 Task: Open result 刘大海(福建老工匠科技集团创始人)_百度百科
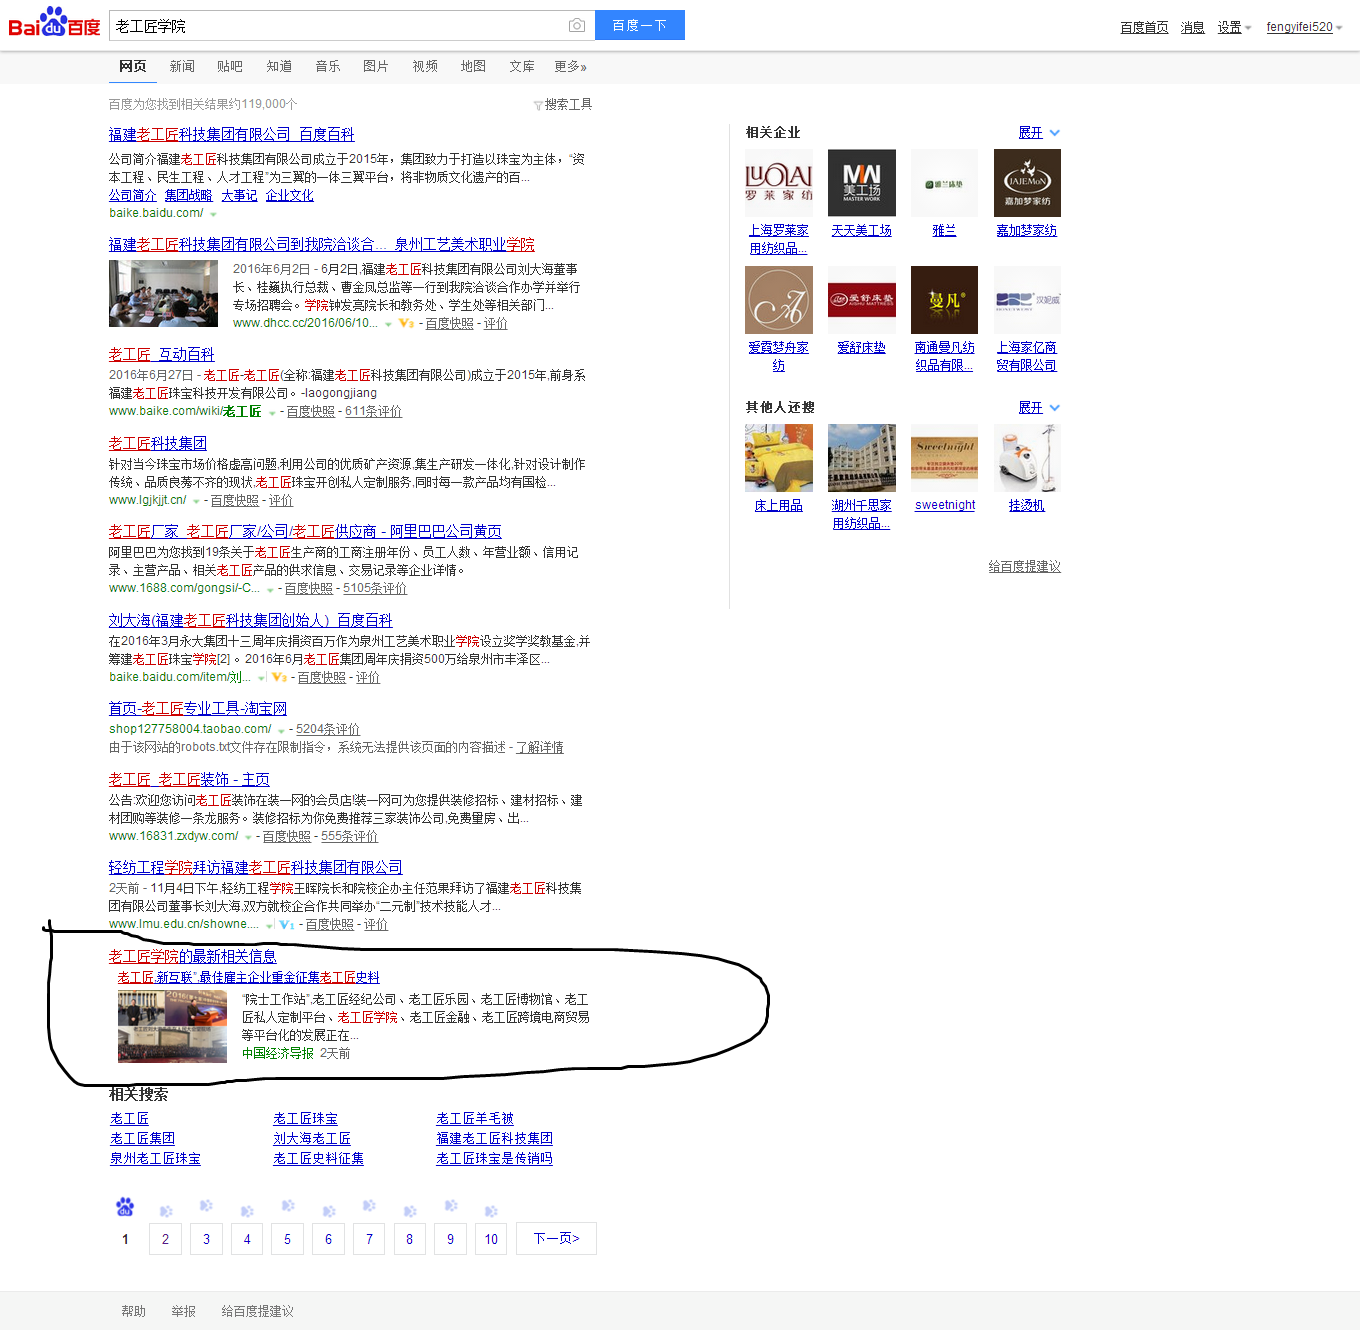[250, 620]
